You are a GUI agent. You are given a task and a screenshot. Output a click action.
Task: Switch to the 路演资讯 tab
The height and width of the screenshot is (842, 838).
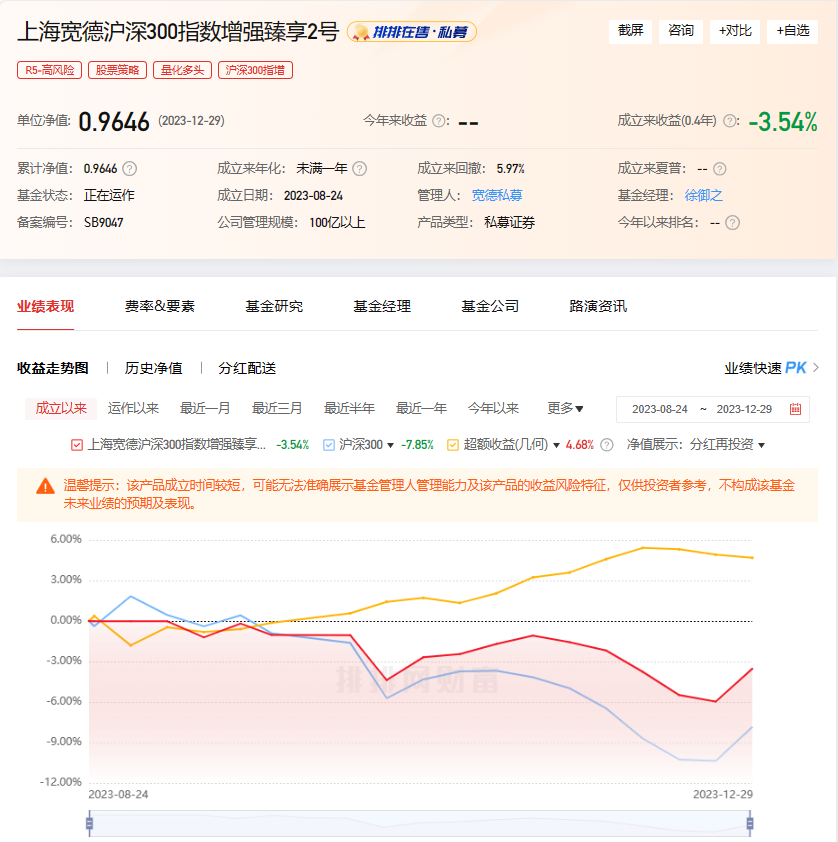(x=598, y=307)
